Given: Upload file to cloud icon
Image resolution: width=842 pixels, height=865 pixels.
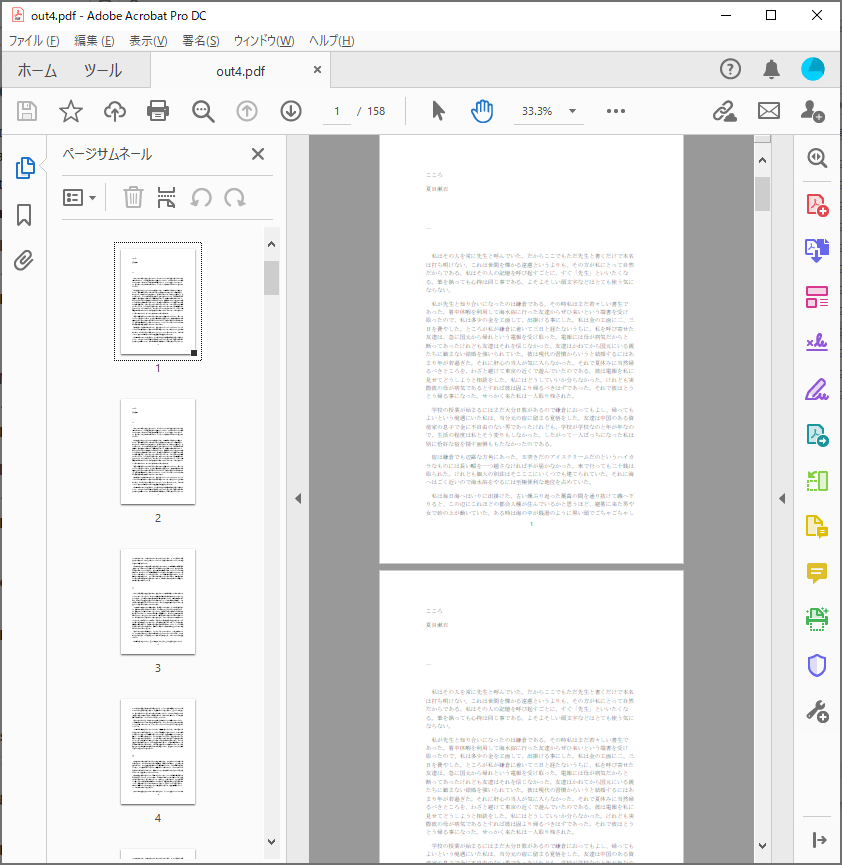Looking at the screenshot, I should (115, 111).
